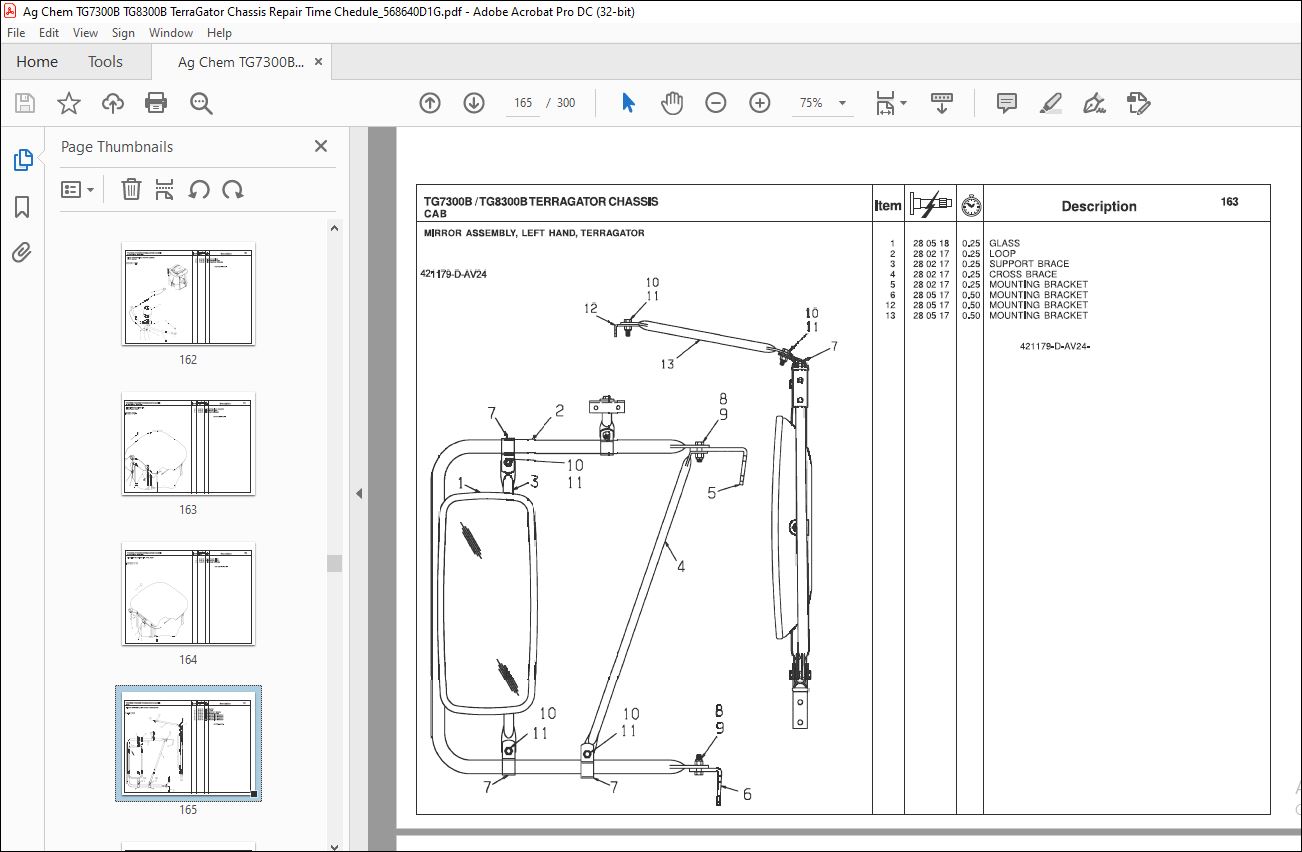Screen dimensions: 1302x852
Task: Switch to the Tools tab
Action: [x=105, y=62]
